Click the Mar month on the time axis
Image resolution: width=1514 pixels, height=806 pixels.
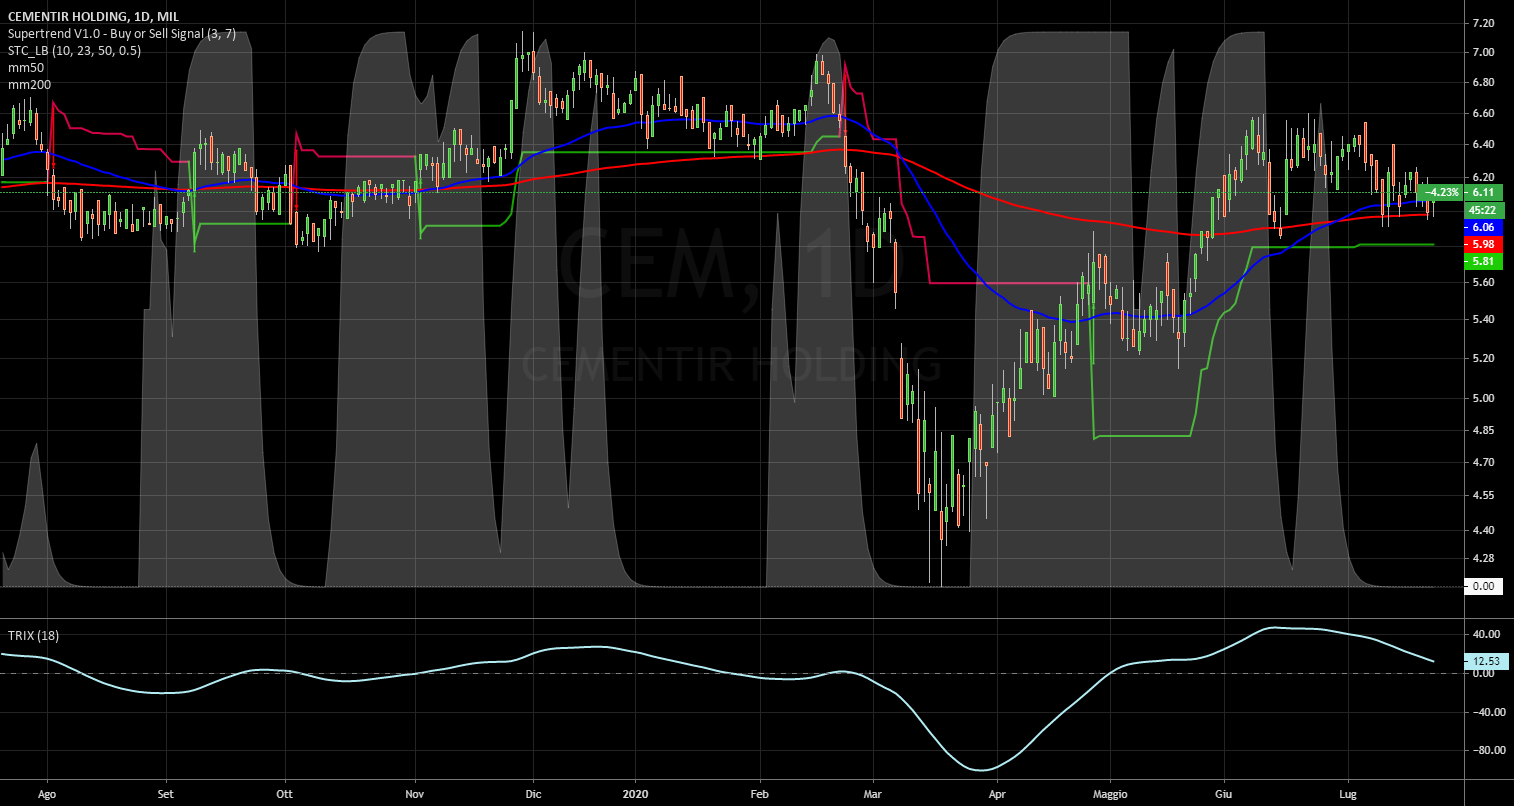[873, 795]
